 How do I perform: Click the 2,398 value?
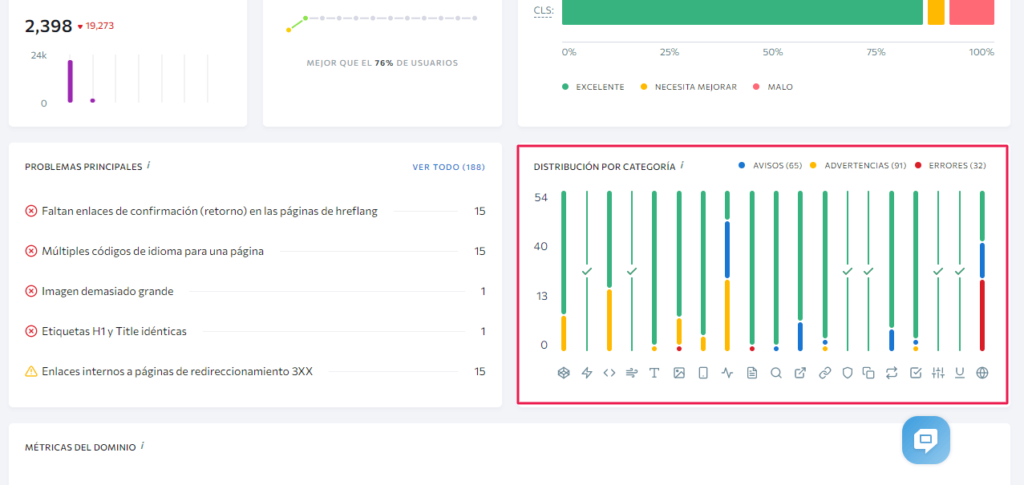[x=48, y=26]
